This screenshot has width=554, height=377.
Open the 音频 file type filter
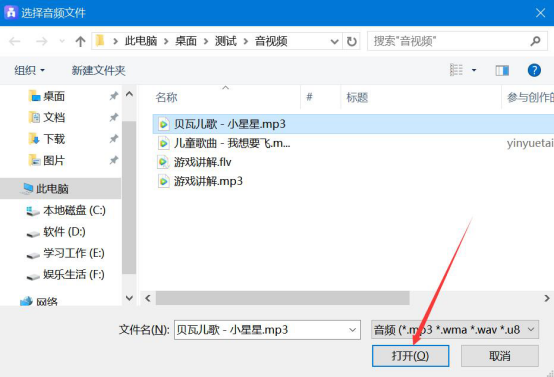coord(455,330)
